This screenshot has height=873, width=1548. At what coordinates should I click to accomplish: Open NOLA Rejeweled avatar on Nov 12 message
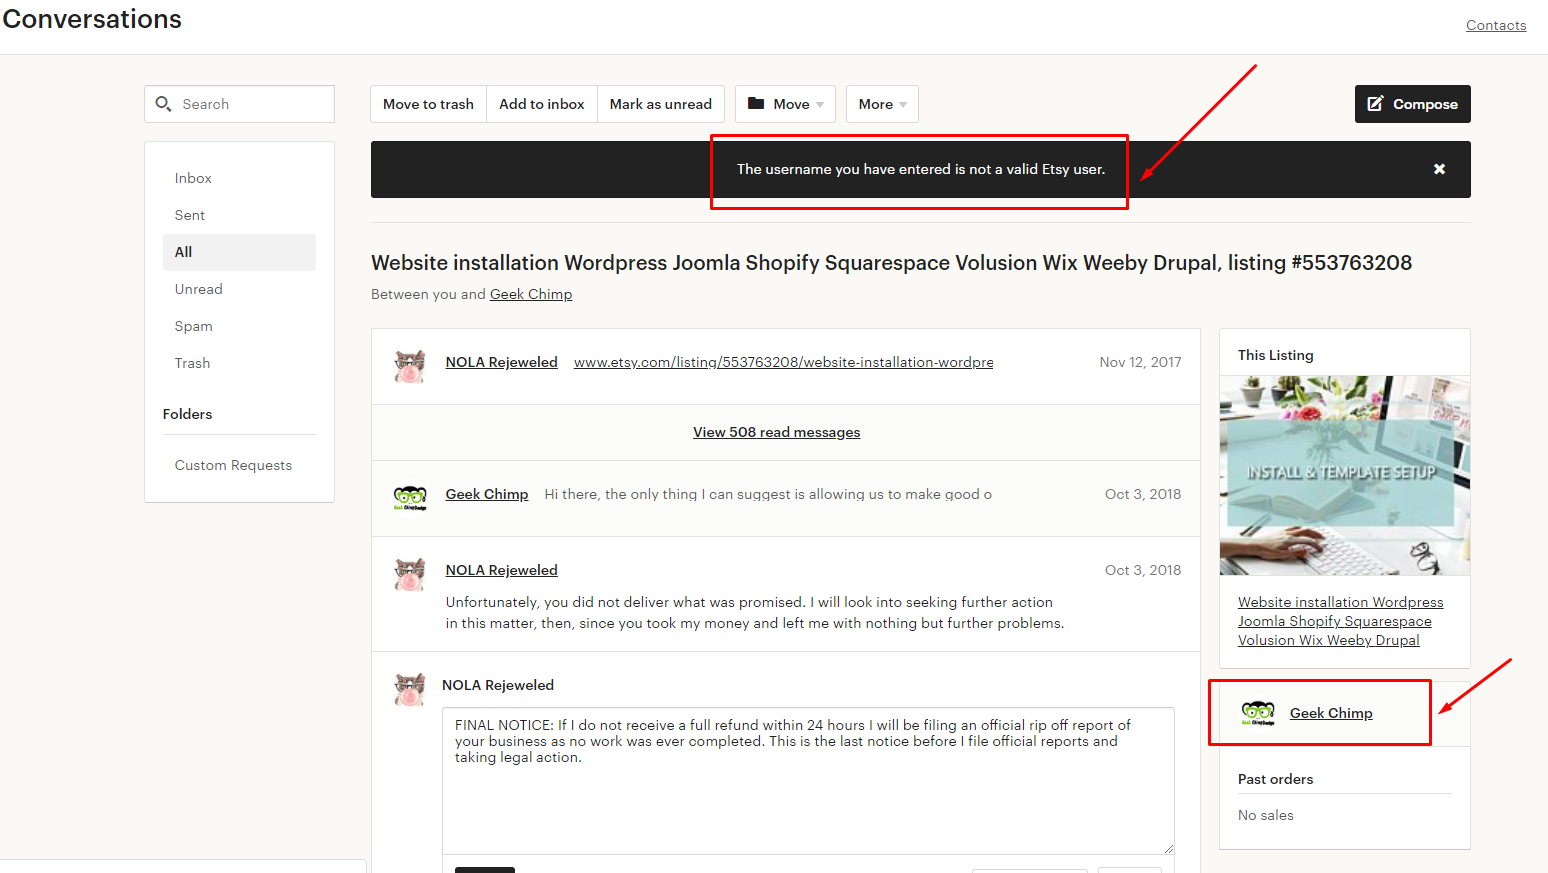tap(410, 366)
